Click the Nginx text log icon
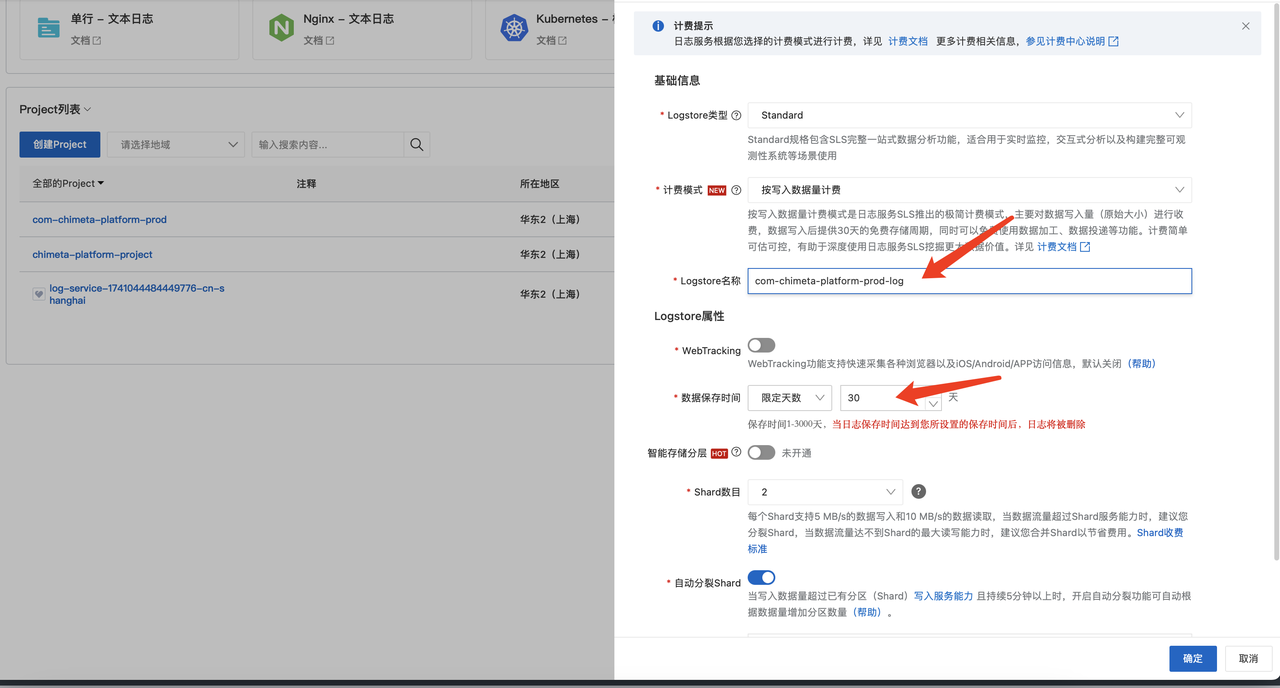 pos(281,28)
